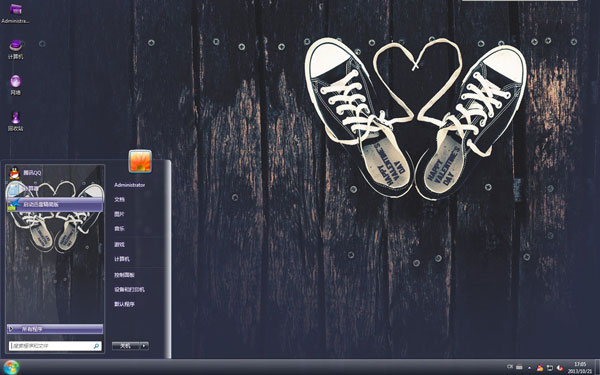
Task: Select the 回收站 recycle bin icon
Action: point(15,121)
